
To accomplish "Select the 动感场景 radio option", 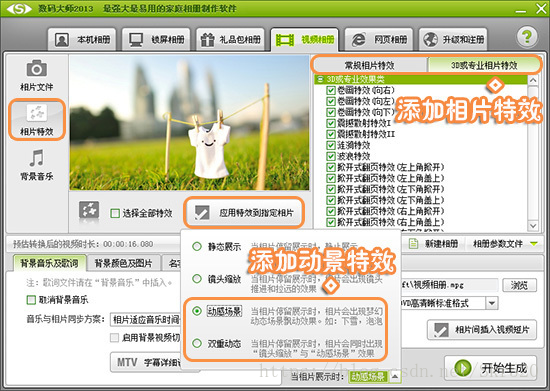I will [197, 311].
